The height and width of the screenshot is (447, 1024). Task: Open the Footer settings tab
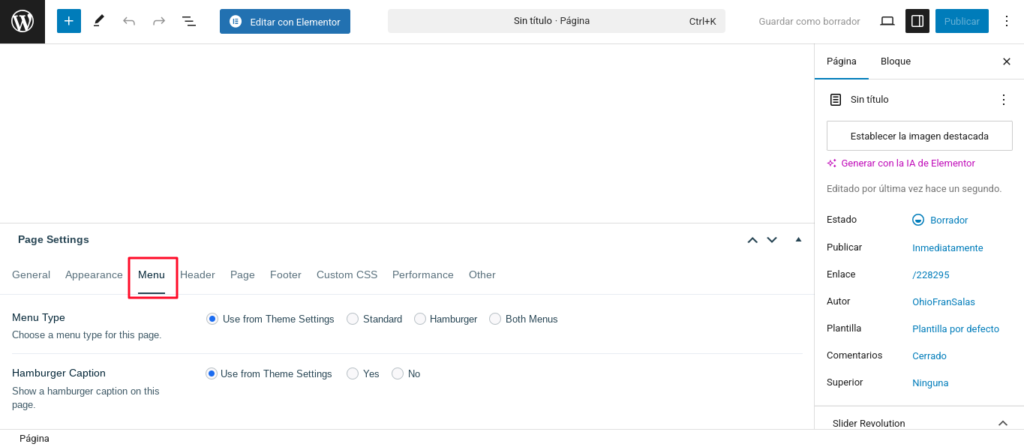tap(285, 275)
